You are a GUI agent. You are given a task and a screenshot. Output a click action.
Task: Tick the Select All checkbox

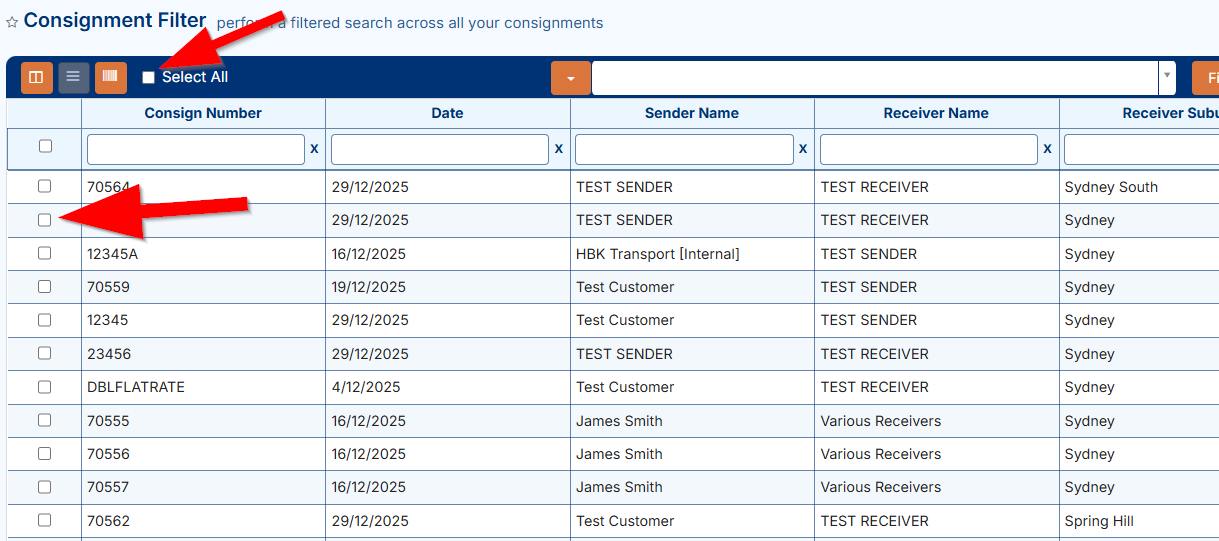149,78
